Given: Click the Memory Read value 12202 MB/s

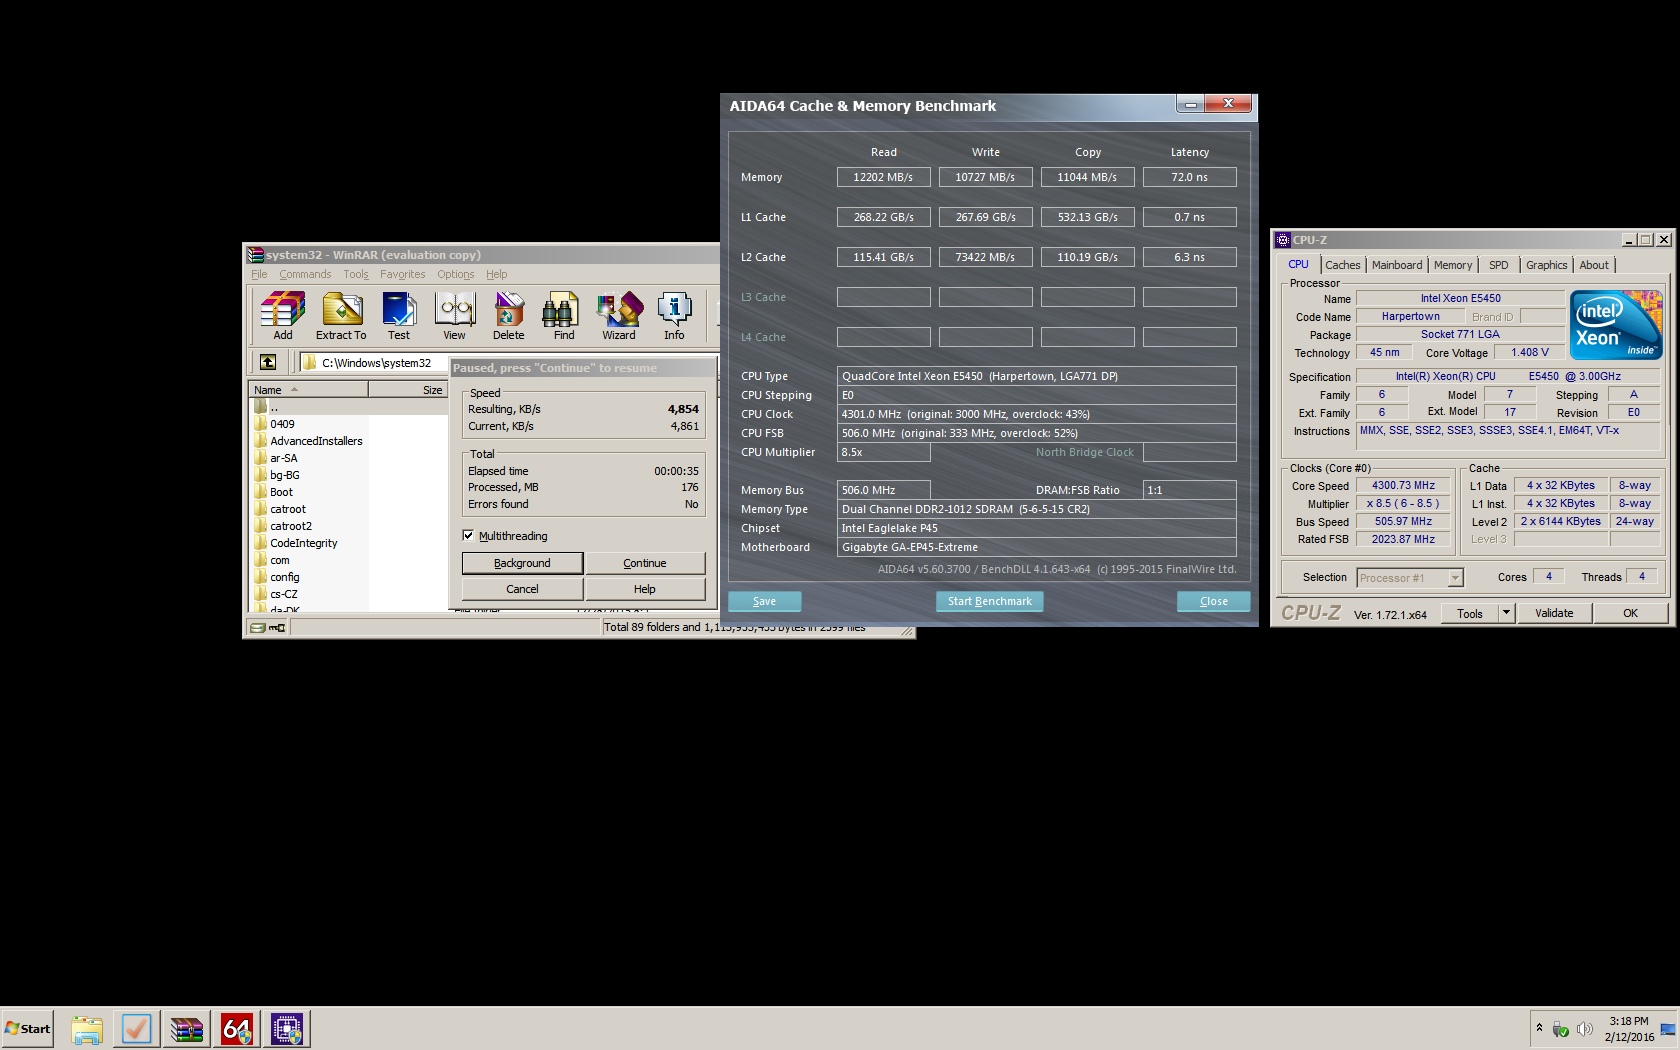Looking at the screenshot, I should click(884, 177).
